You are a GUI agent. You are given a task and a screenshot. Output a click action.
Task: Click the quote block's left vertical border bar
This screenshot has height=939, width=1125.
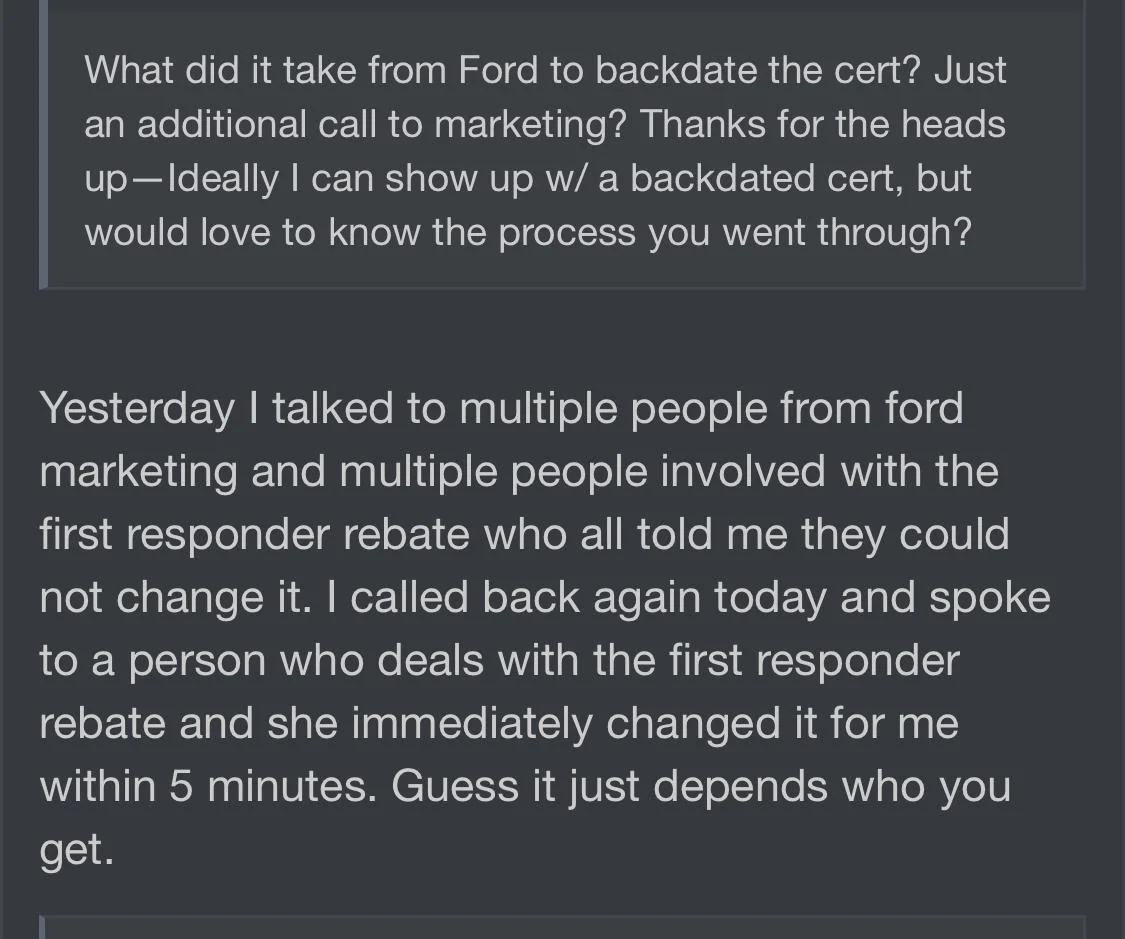(43, 144)
